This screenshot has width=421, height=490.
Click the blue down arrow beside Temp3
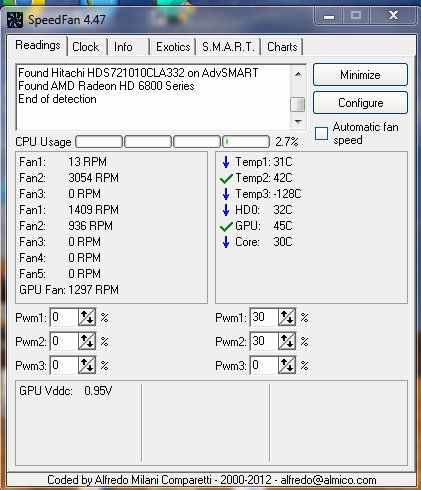tap(226, 194)
